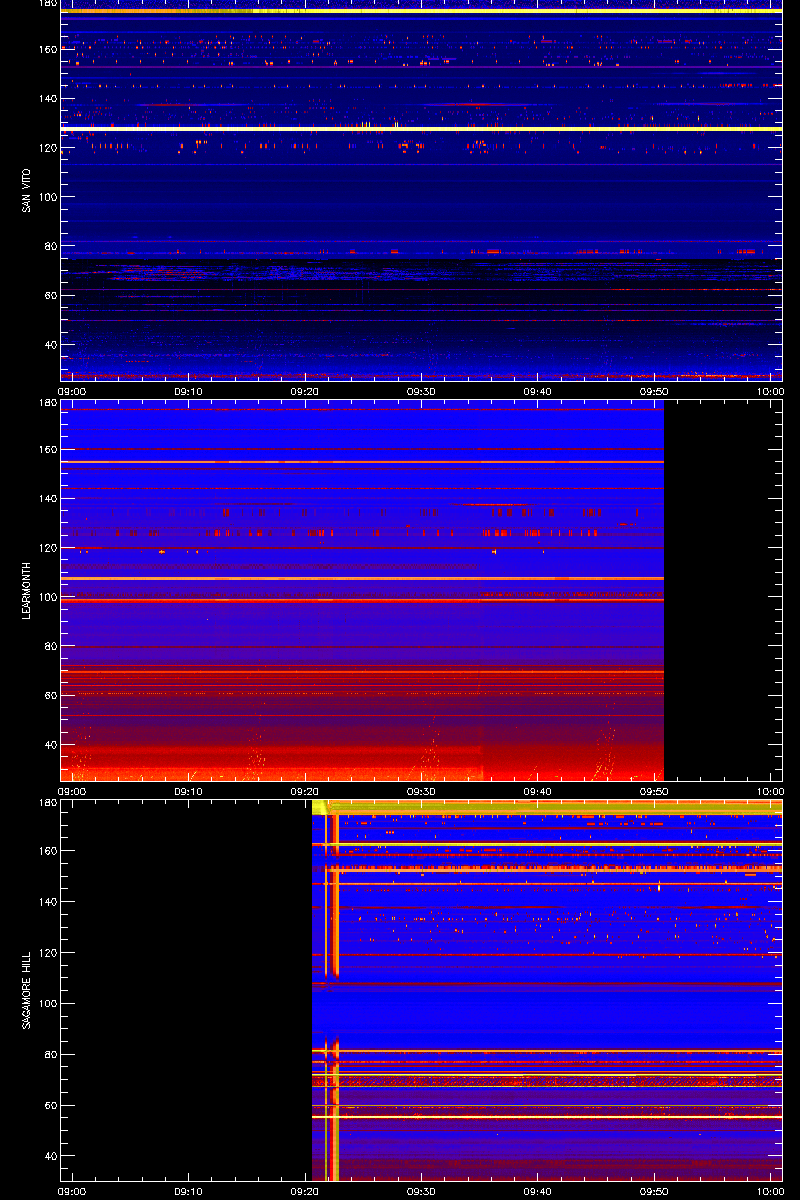This screenshot has height=1200, width=800.
Task: Click the SAGAMORE HILL axis label
Action: tap(27, 990)
